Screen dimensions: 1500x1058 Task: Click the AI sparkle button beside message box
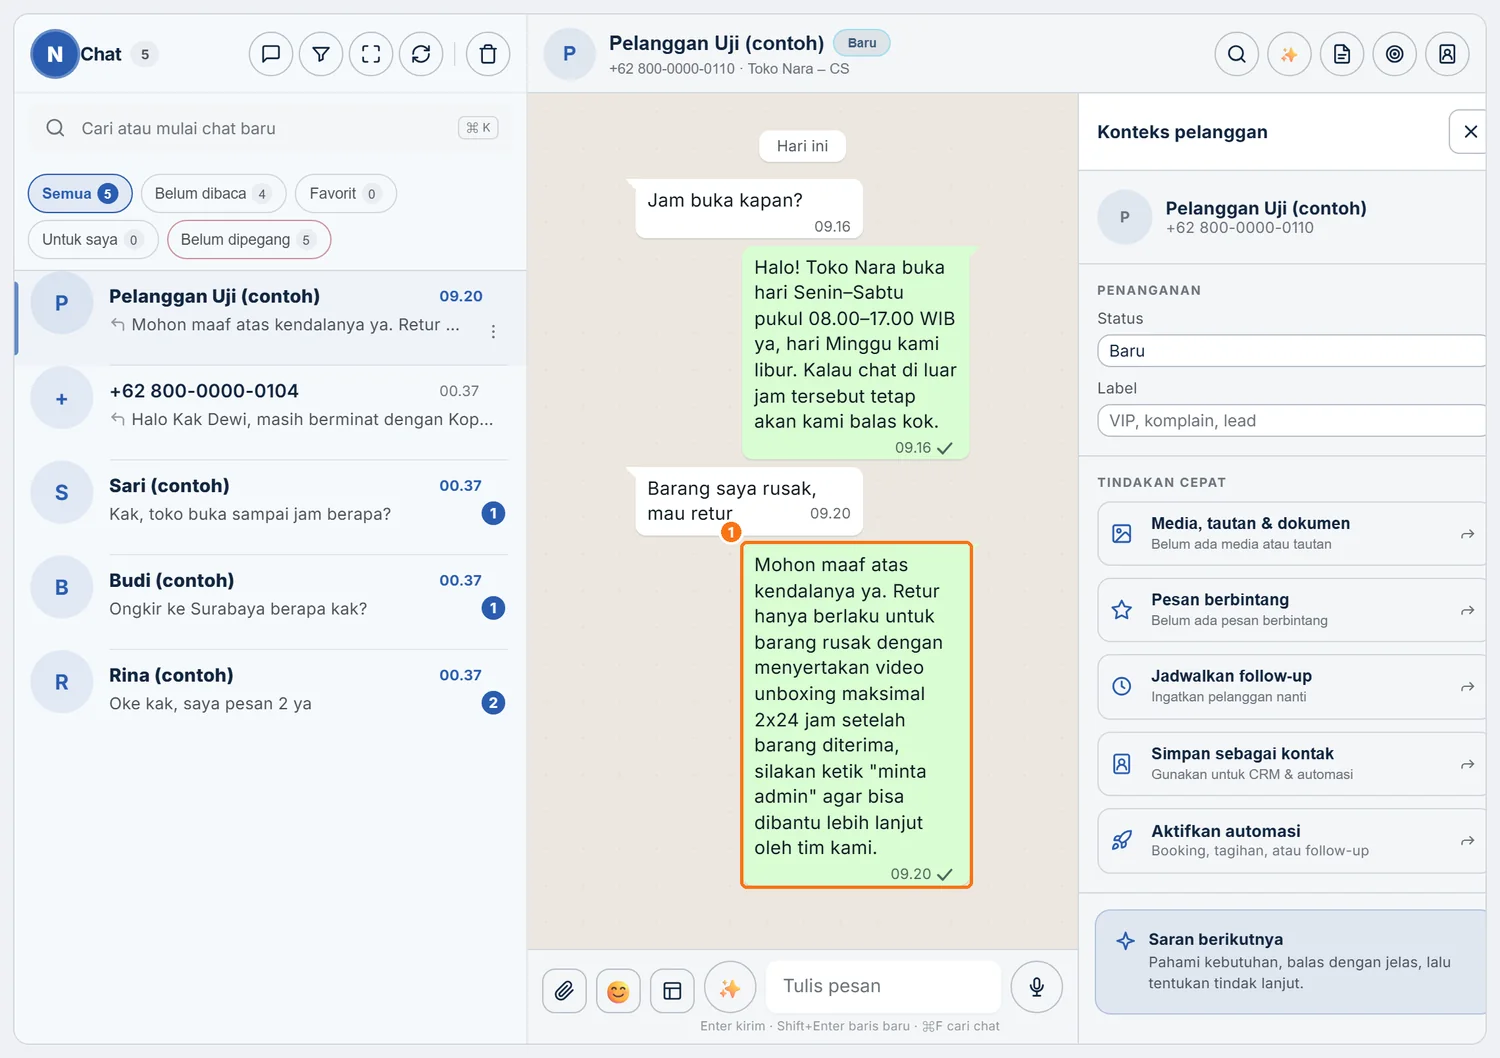point(730,988)
